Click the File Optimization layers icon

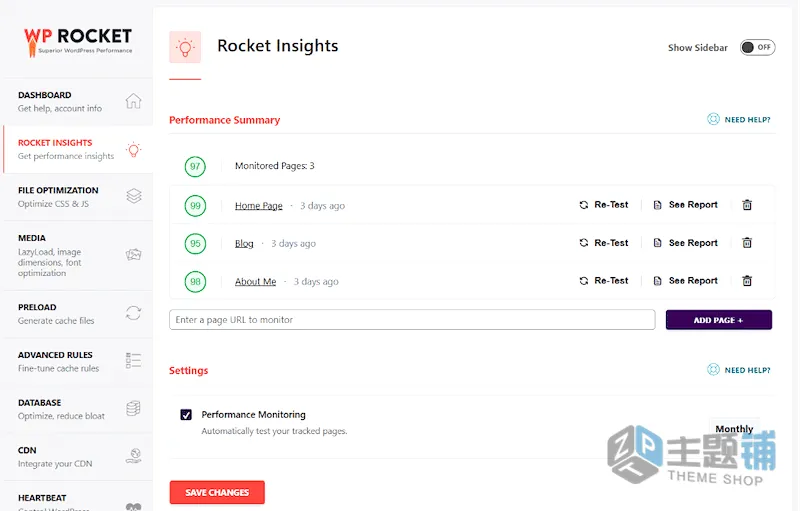click(134, 196)
